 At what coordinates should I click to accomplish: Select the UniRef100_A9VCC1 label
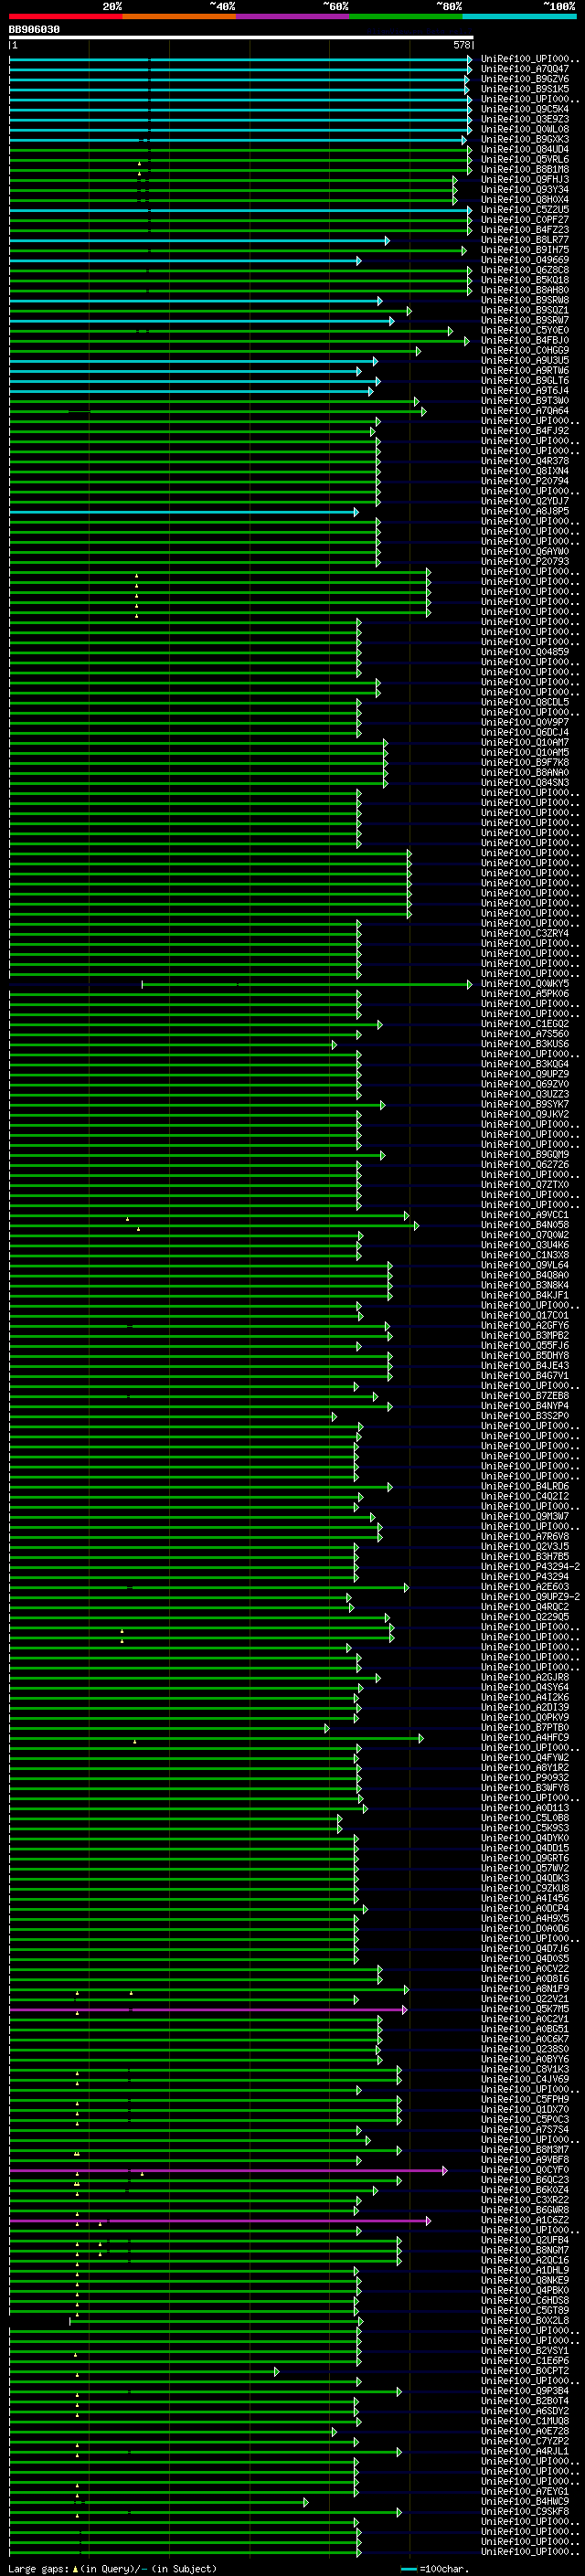[525, 1215]
